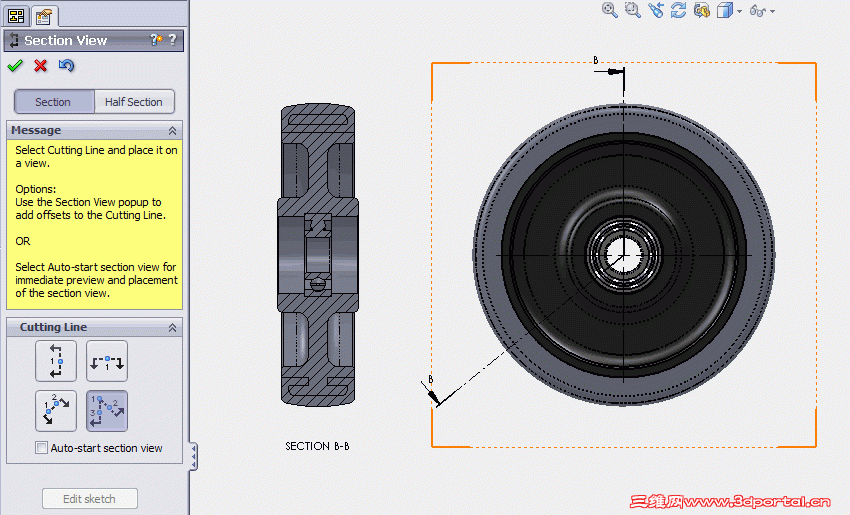Click the Zoom to Fit icon
Viewport: 850px width, 515px height.
(x=610, y=10)
